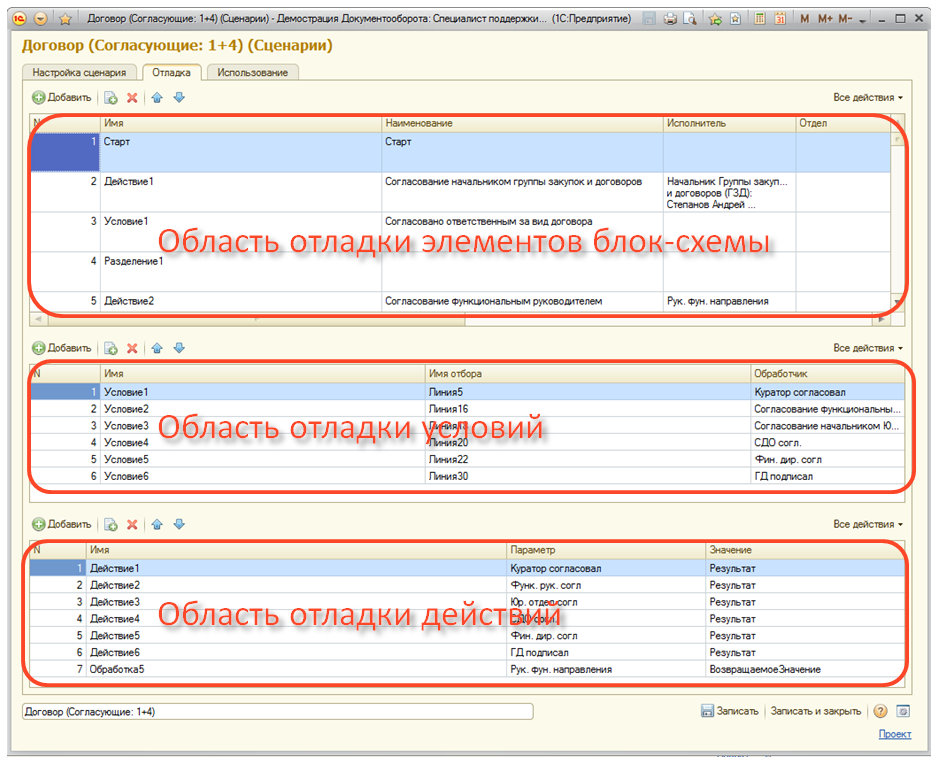This screenshot has height=760, width=939.
Task: Open the calendar icon in title bar
Action: click(779, 19)
